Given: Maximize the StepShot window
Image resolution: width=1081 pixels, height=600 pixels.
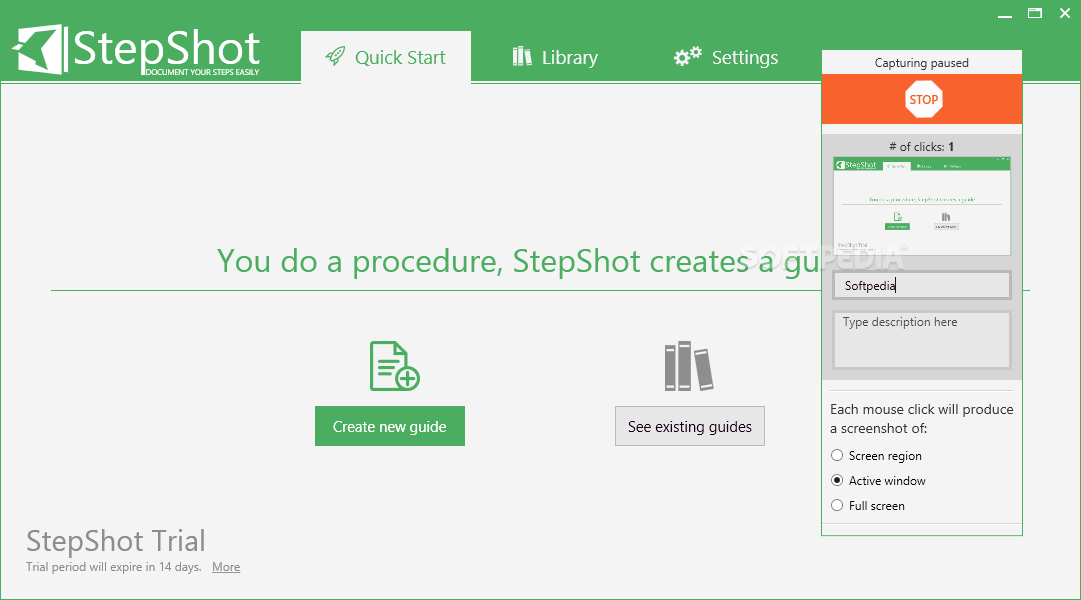Looking at the screenshot, I should pos(1035,13).
